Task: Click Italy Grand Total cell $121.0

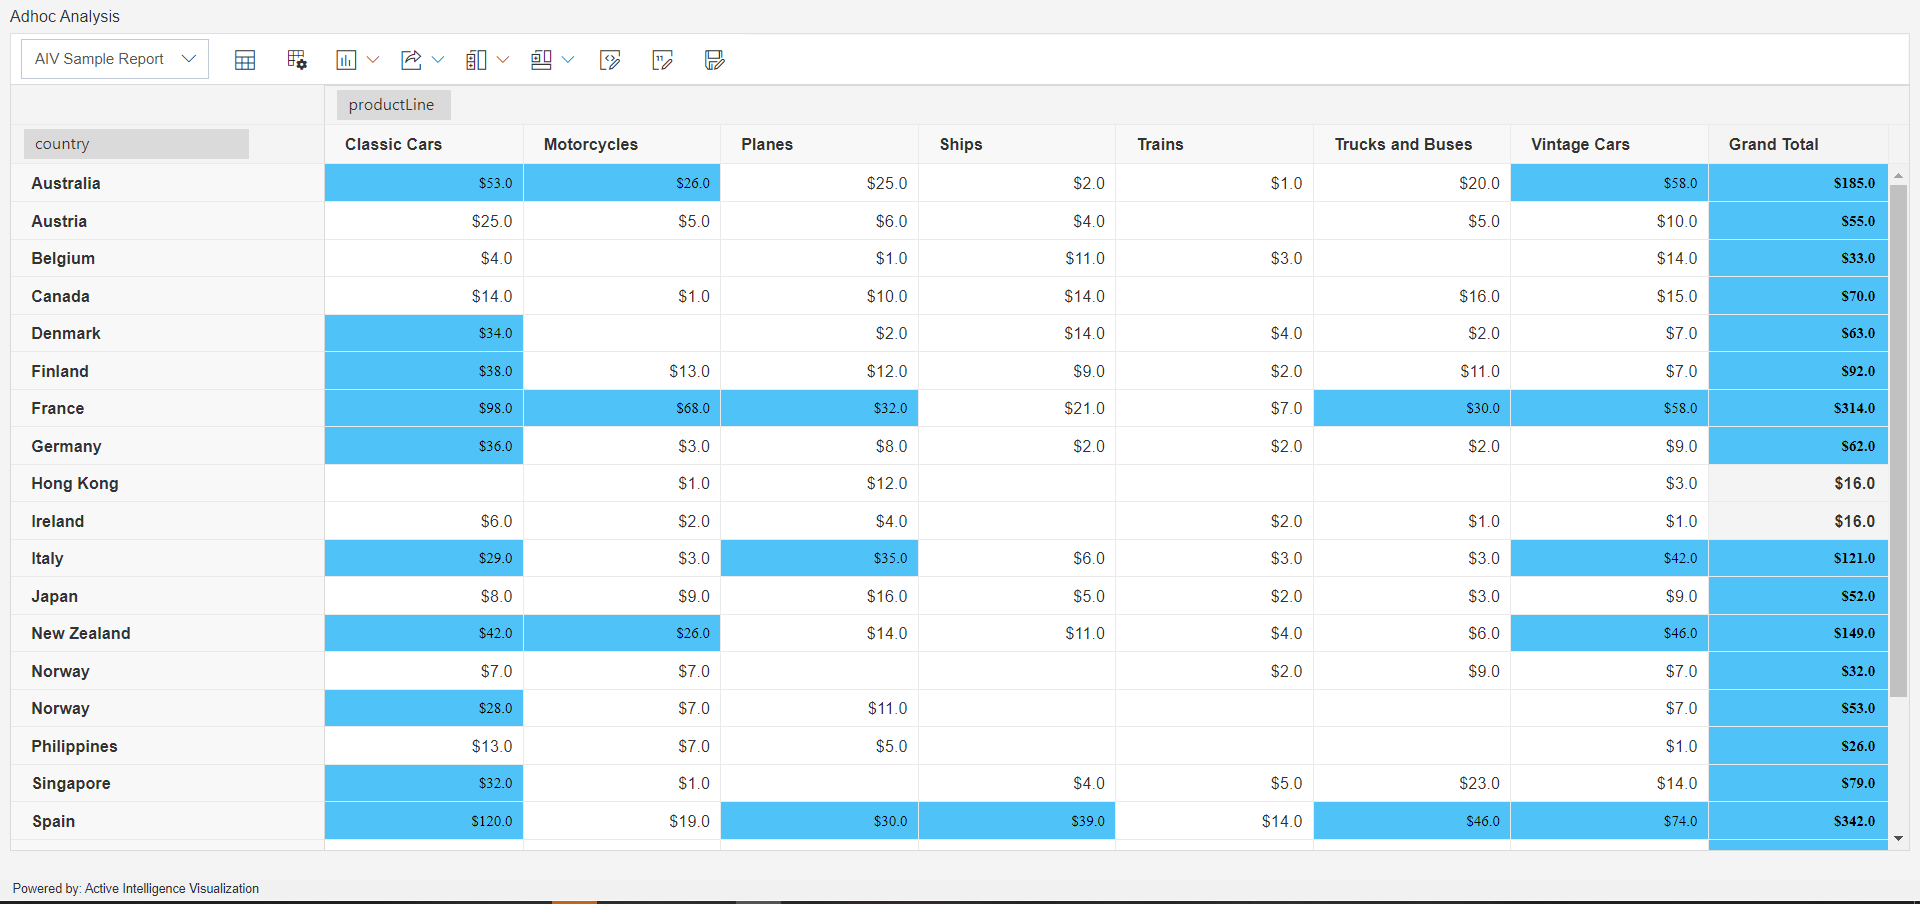Action: click(1798, 558)
